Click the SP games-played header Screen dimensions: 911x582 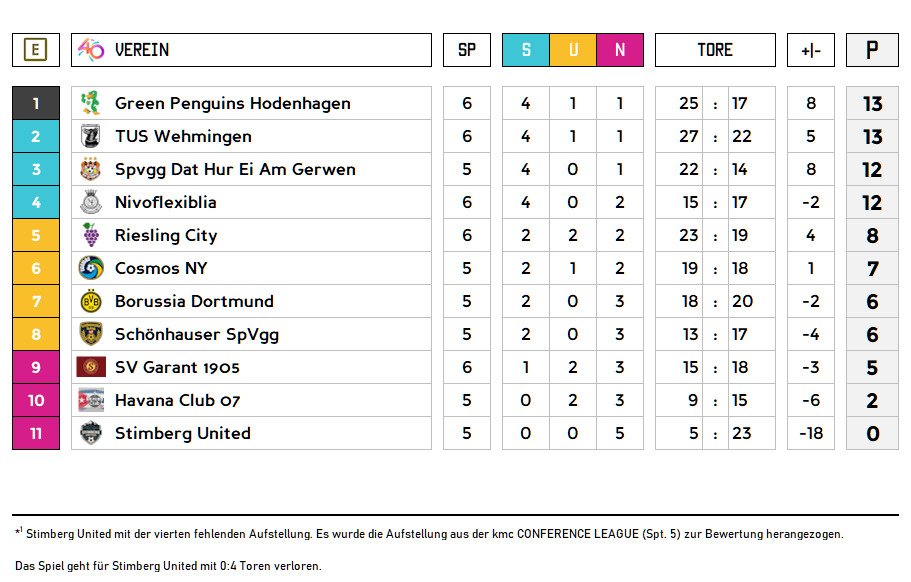[x=467, y=50]
